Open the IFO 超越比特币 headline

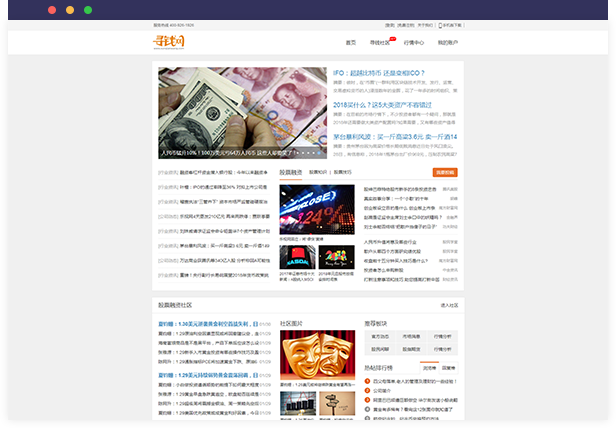(x=379, y=73)
